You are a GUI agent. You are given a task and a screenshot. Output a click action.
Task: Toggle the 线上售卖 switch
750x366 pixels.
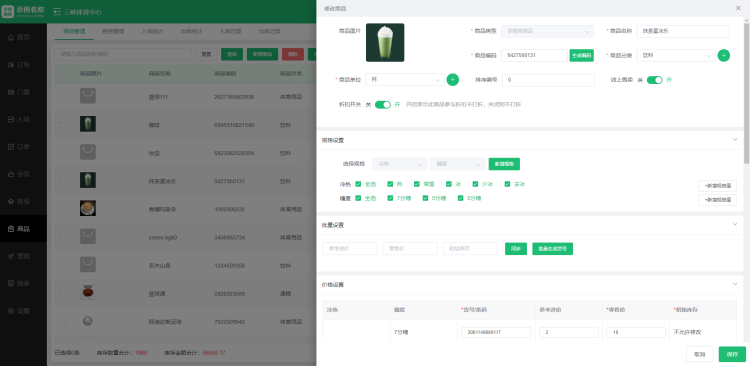(654, 80)
